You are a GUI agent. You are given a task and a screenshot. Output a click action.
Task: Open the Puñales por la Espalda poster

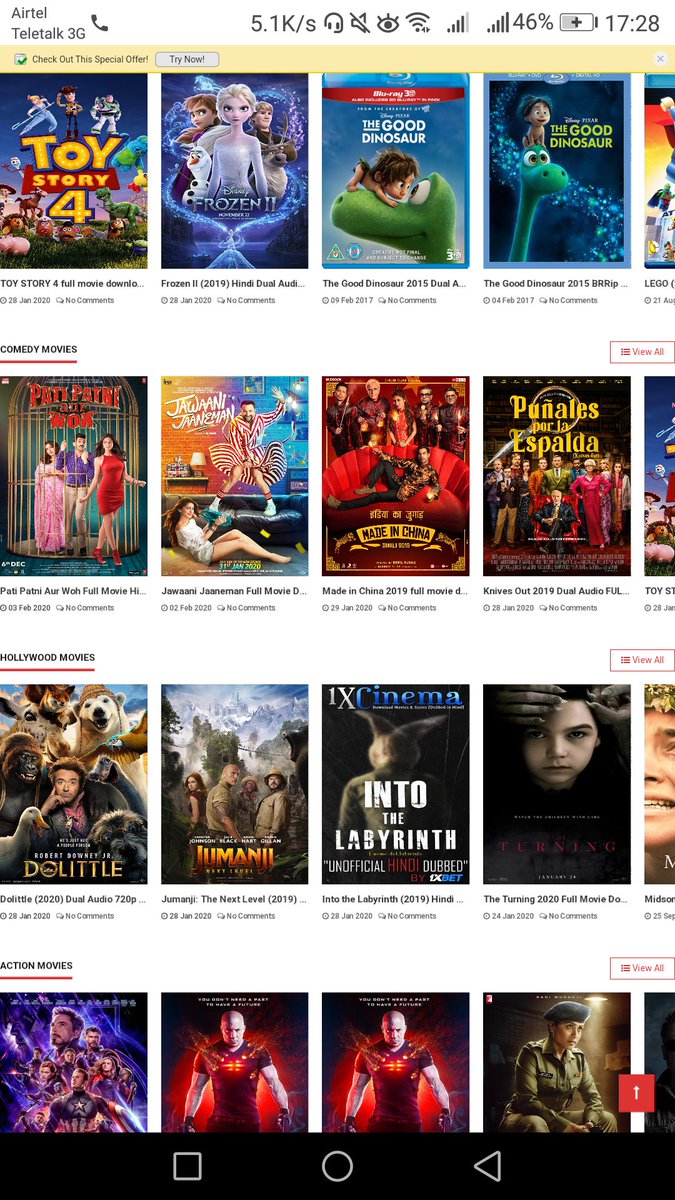(x=557, y=476)
